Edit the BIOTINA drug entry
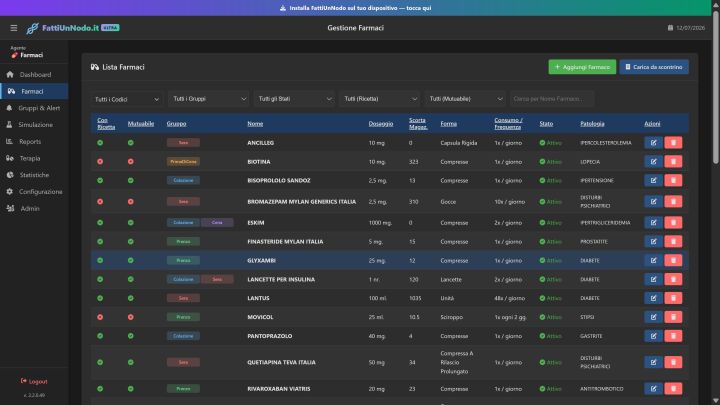This screenshot has height=405, width=720. pos(653,162)
